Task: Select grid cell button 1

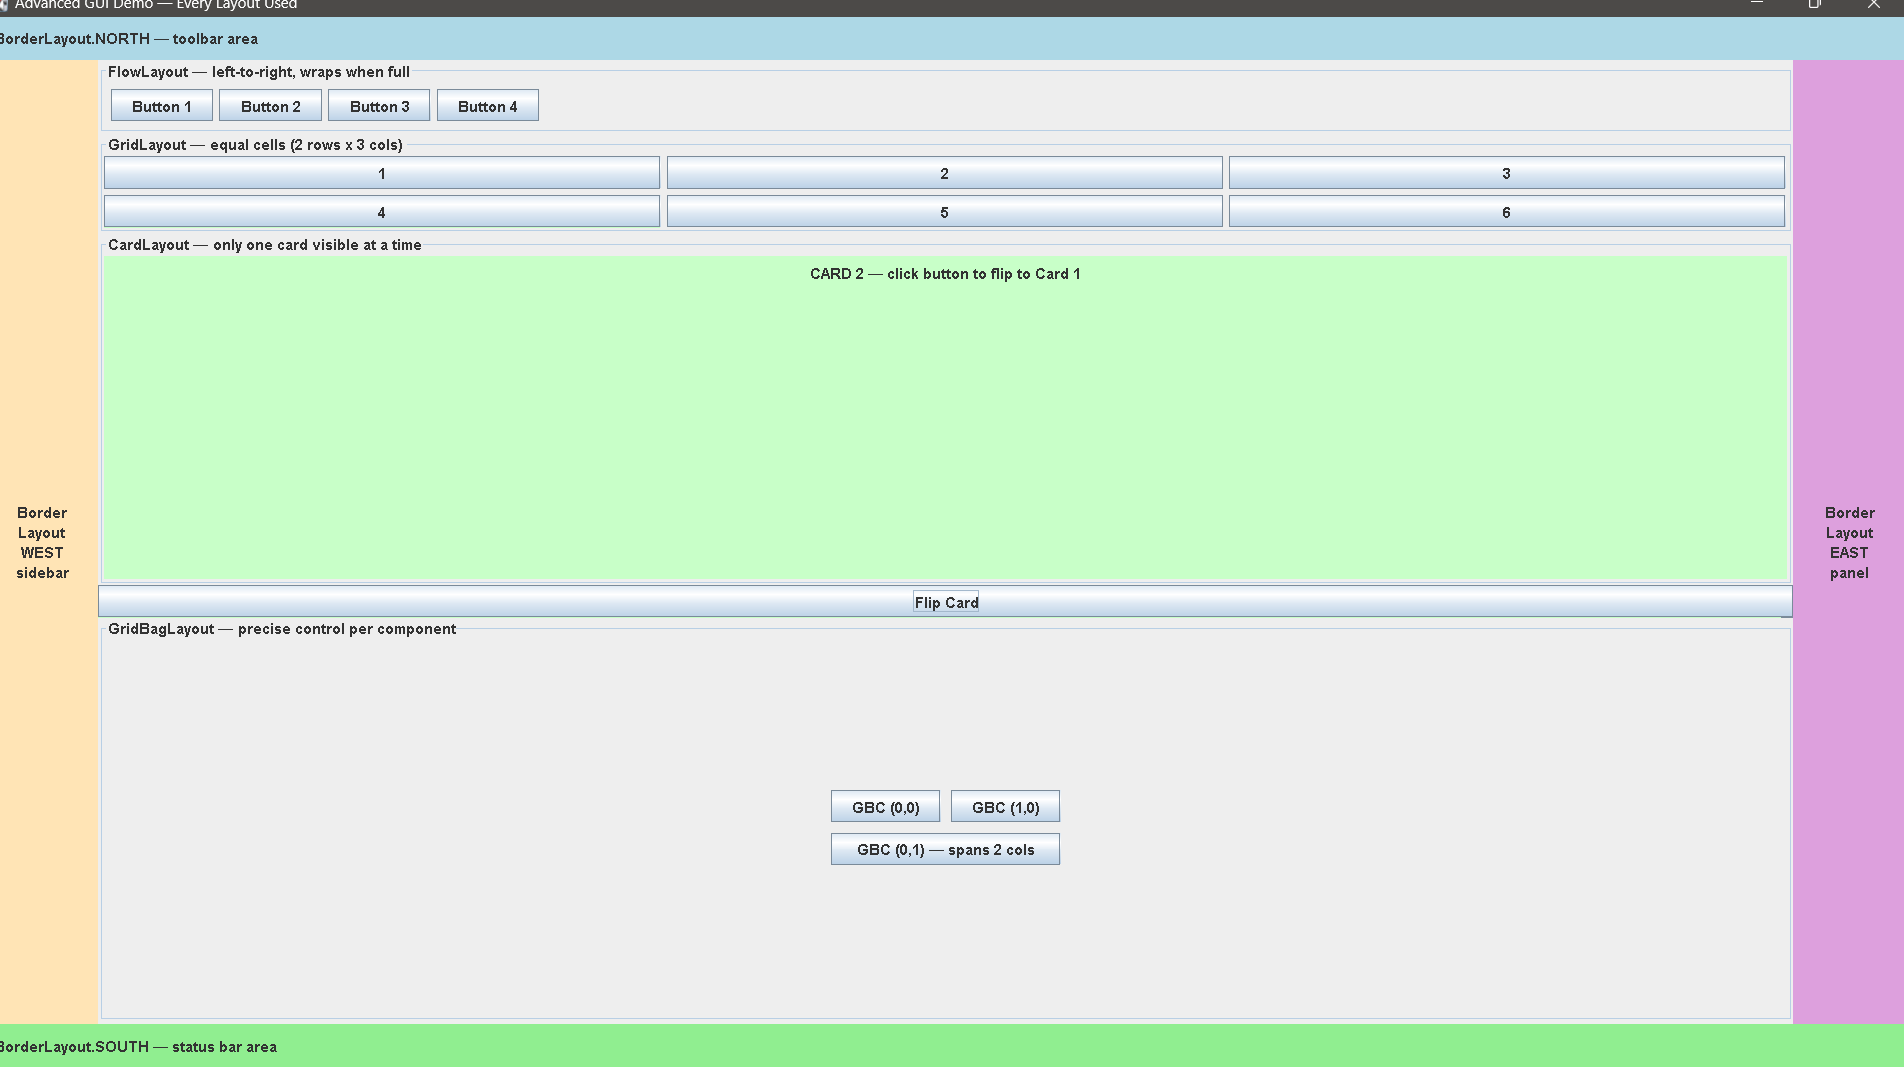Action: 380,172
